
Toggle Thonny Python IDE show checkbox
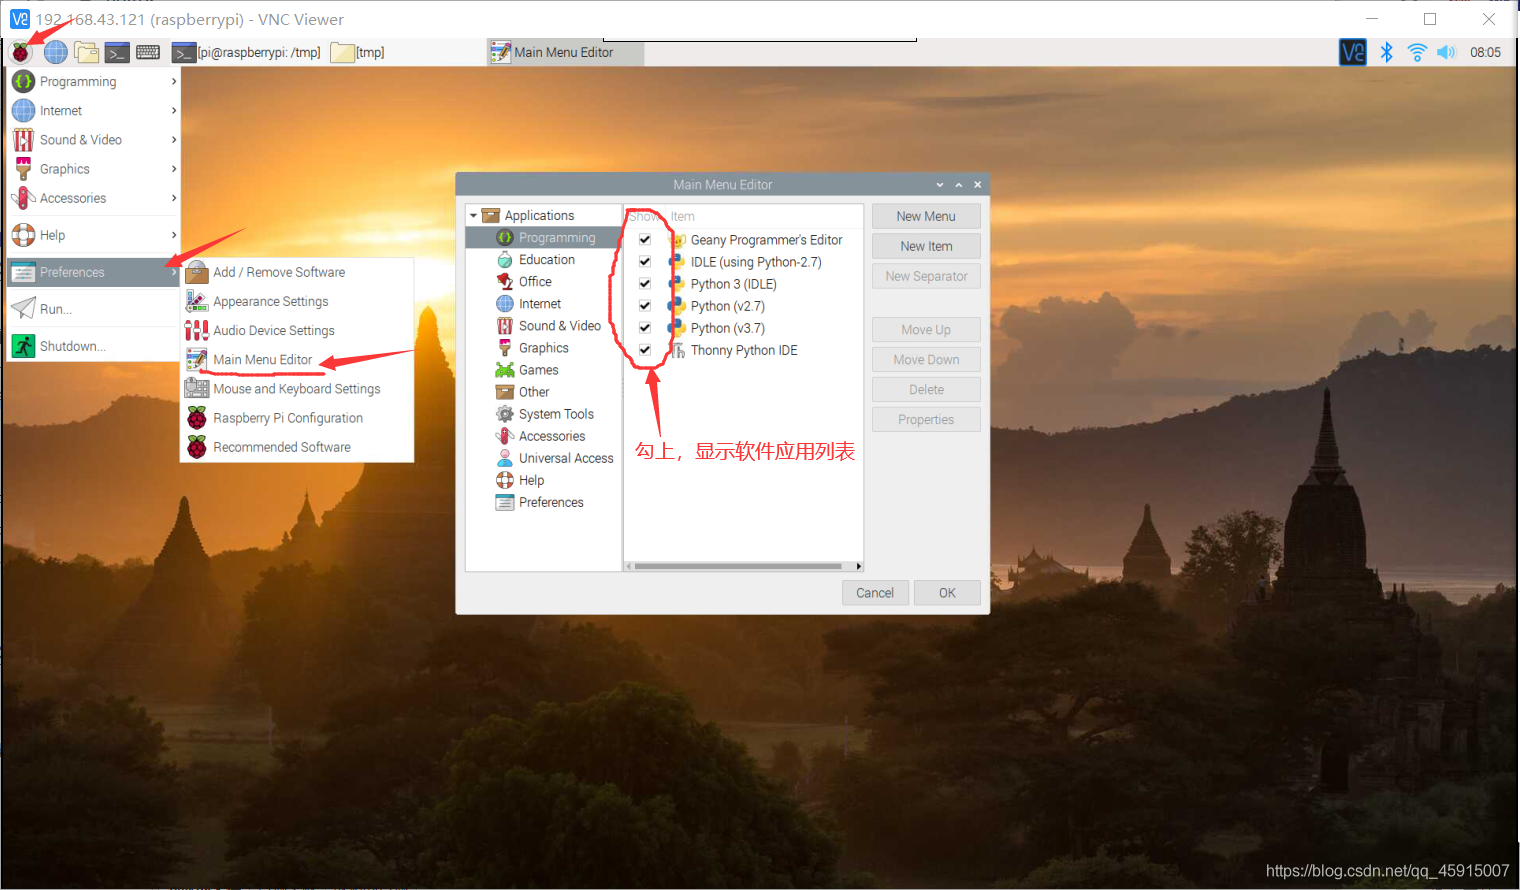[645, 350]
